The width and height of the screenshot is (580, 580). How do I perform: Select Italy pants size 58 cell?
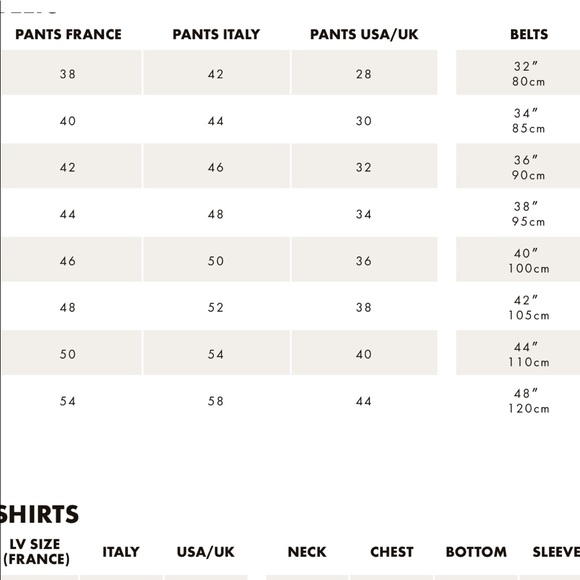click(216, 399)
